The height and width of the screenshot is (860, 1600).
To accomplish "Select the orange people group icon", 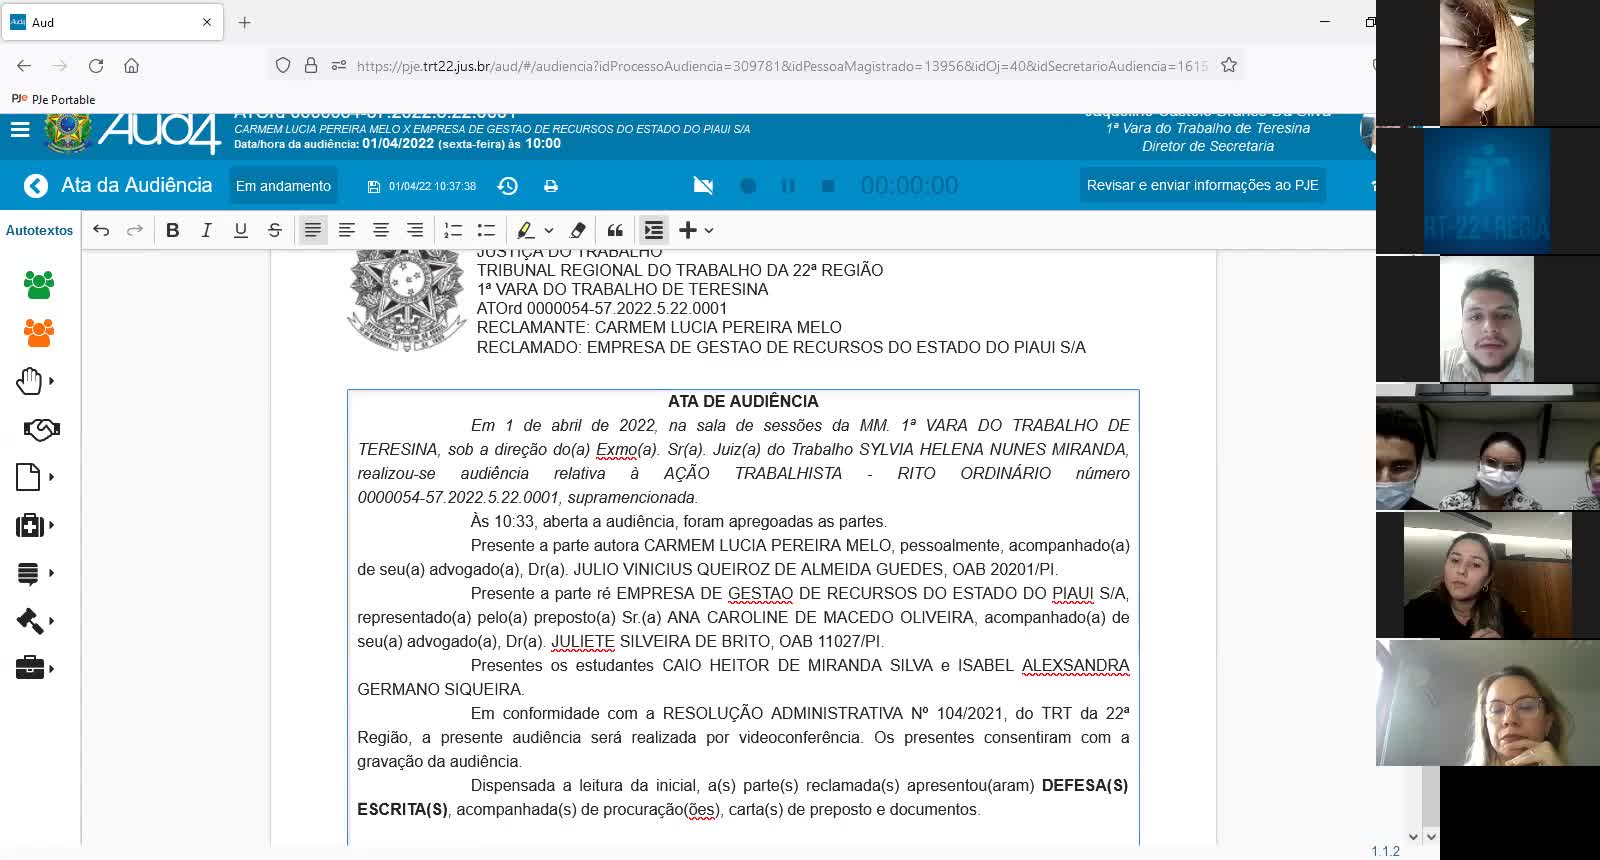I will coord(39,333).
